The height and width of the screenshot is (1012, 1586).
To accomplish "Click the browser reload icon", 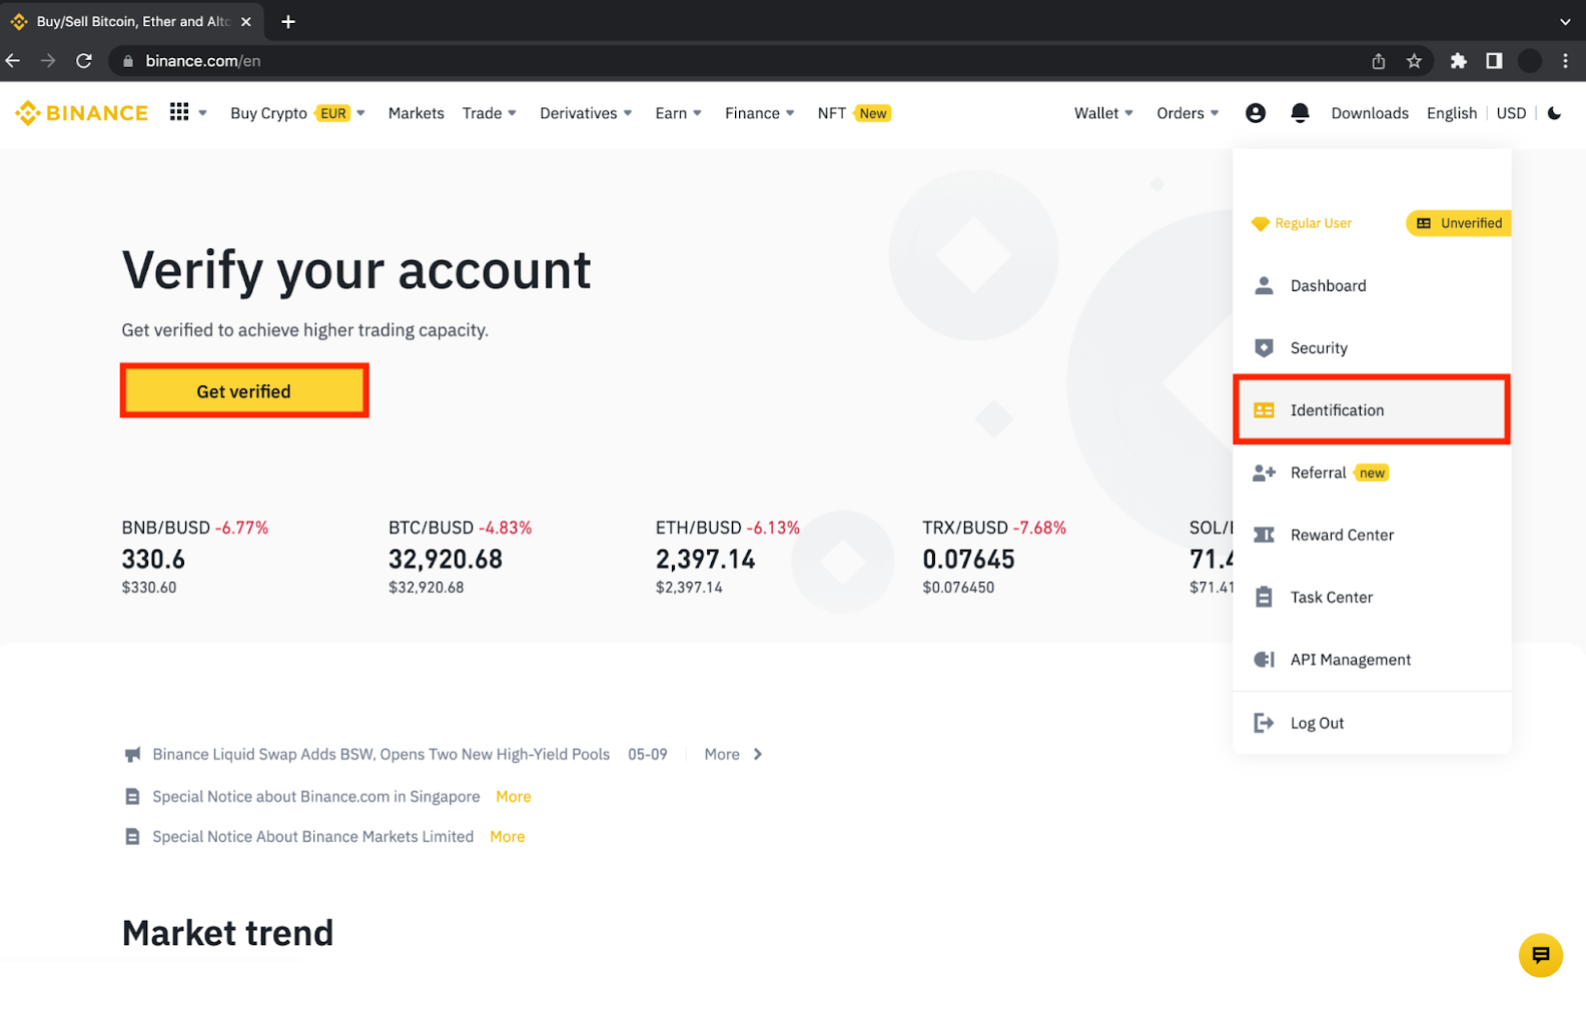I will pos(84,61).
